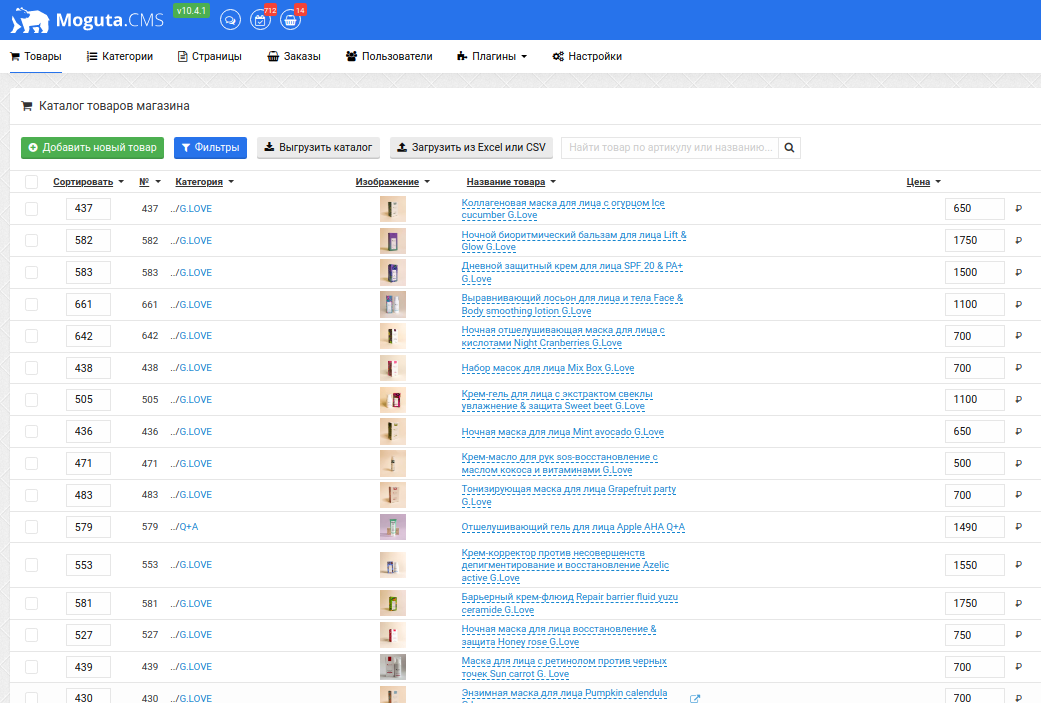This screenshot has width=1041, height=703.
Task: Tick the checkbox for product 642
Action: (31, 336)
